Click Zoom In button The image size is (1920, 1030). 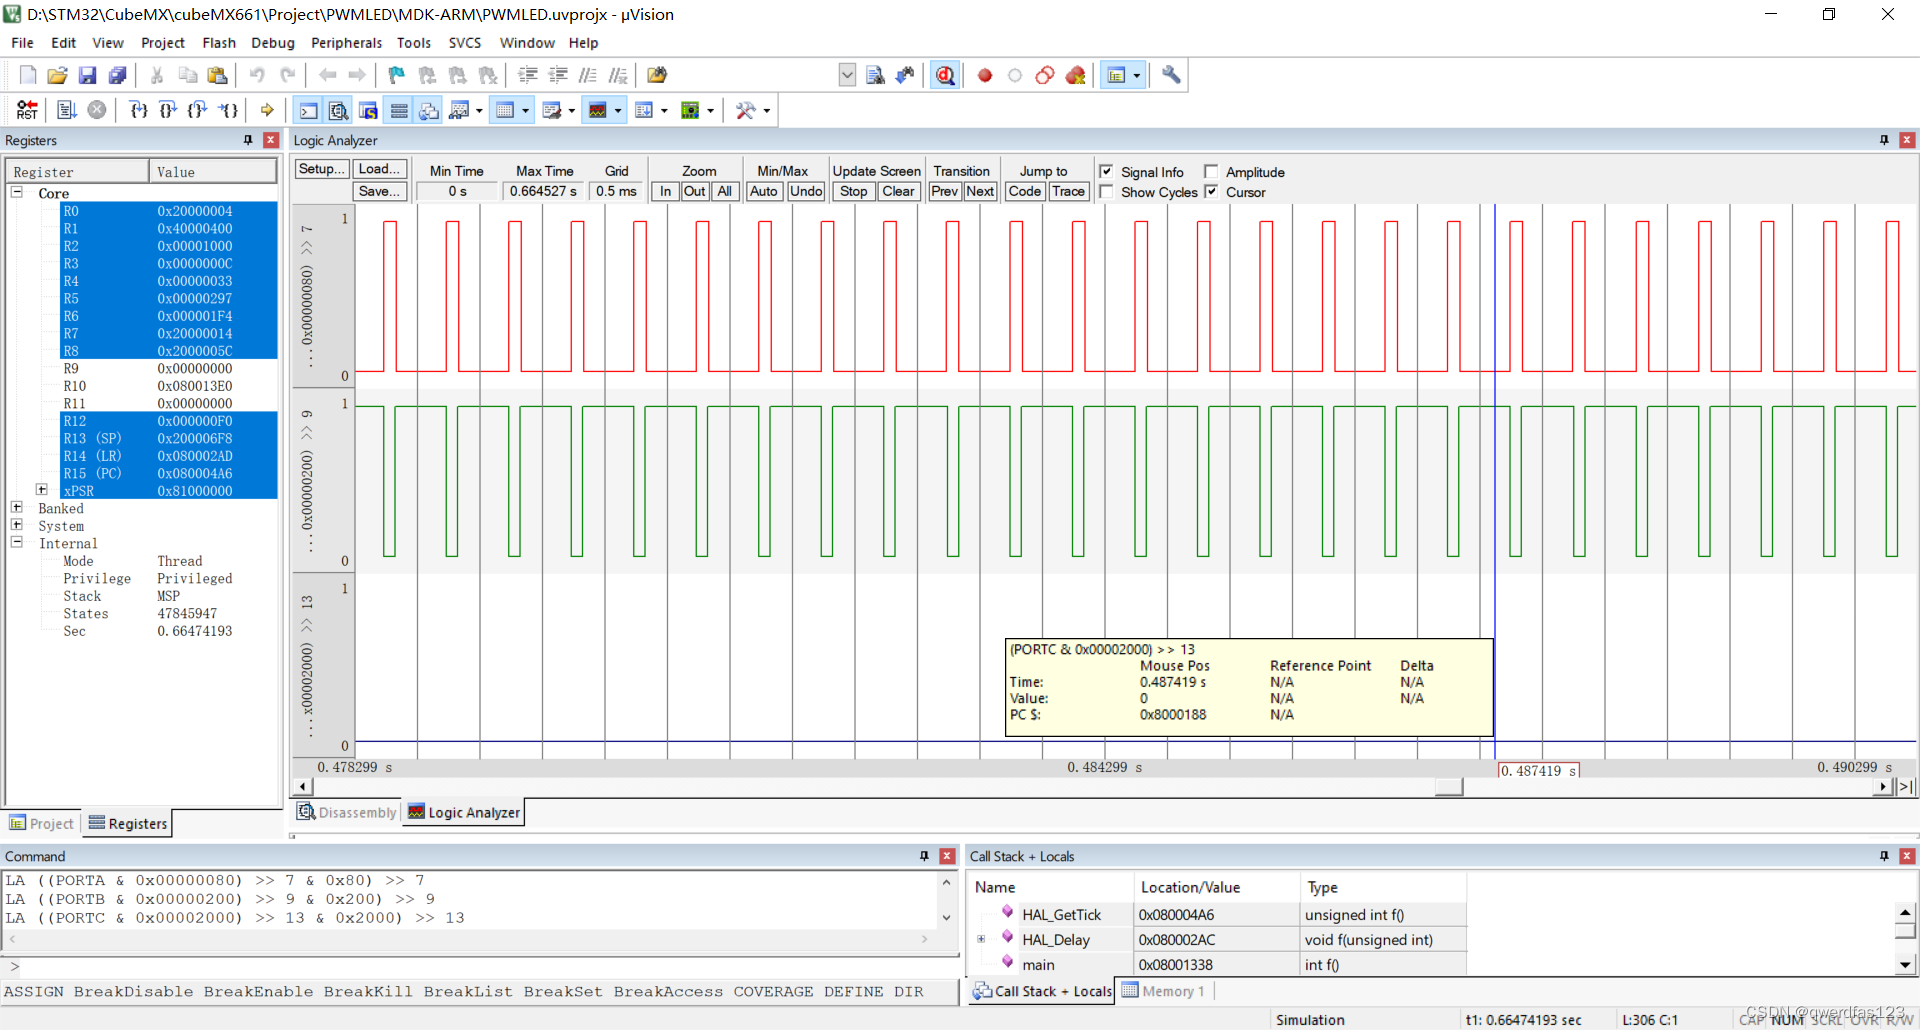click(665, 191)
